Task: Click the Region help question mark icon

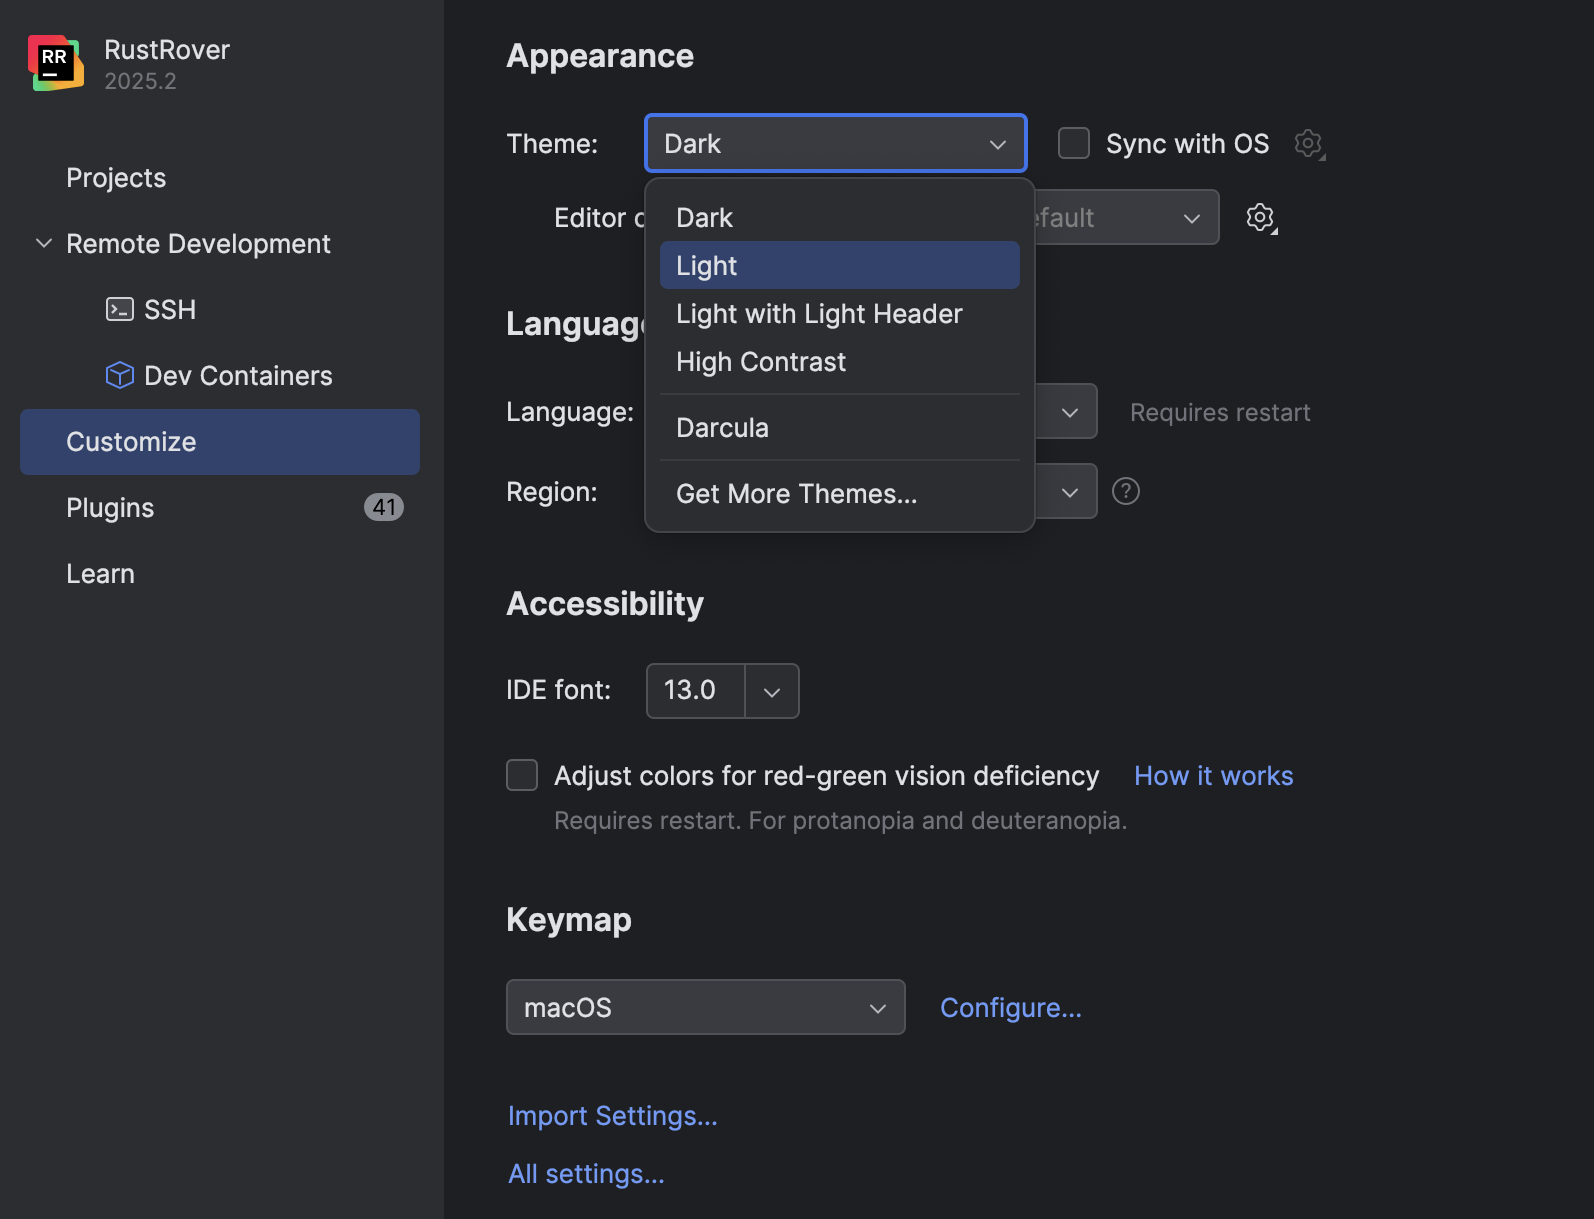Action: tap(1126, 492)
